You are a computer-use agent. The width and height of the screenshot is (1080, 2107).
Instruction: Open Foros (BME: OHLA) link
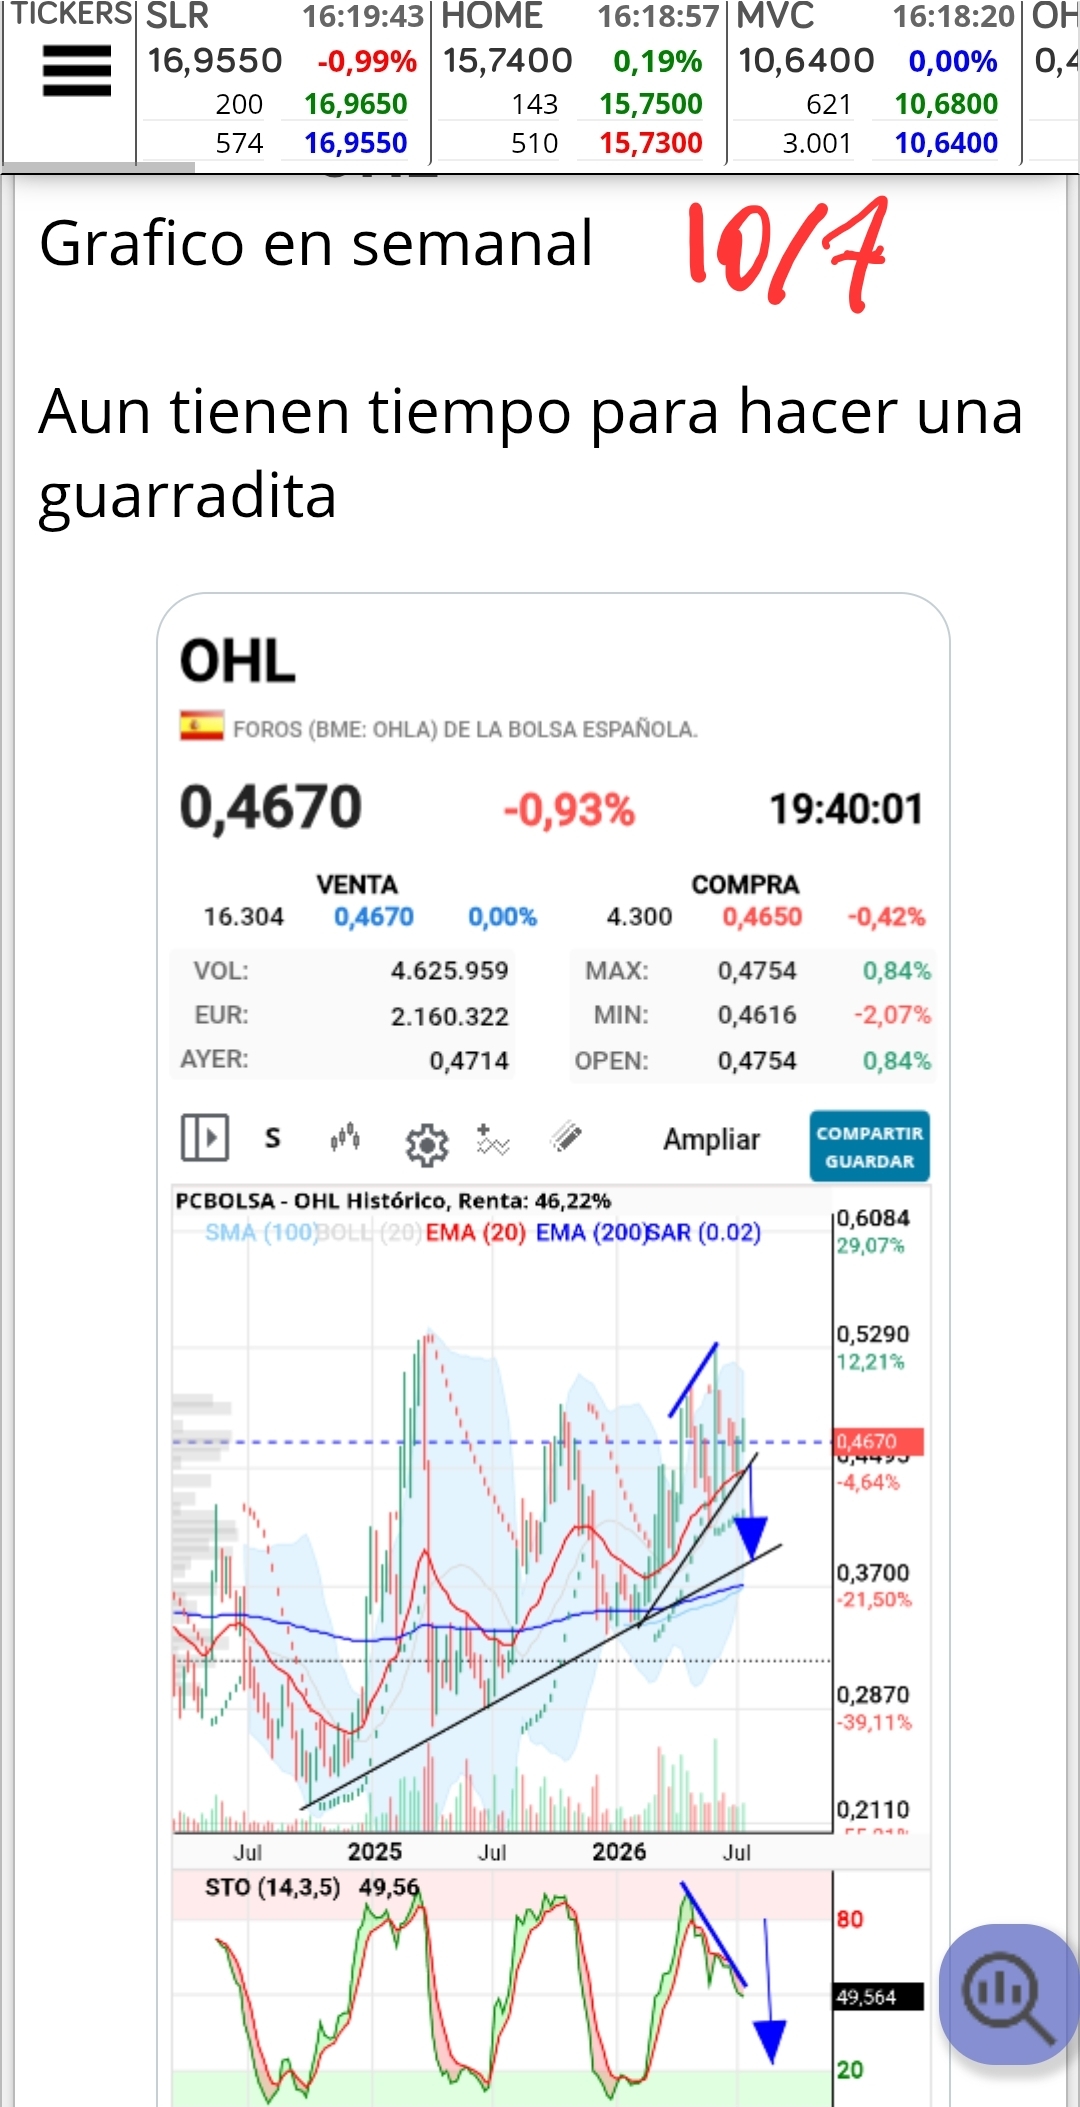click(465, 729)
